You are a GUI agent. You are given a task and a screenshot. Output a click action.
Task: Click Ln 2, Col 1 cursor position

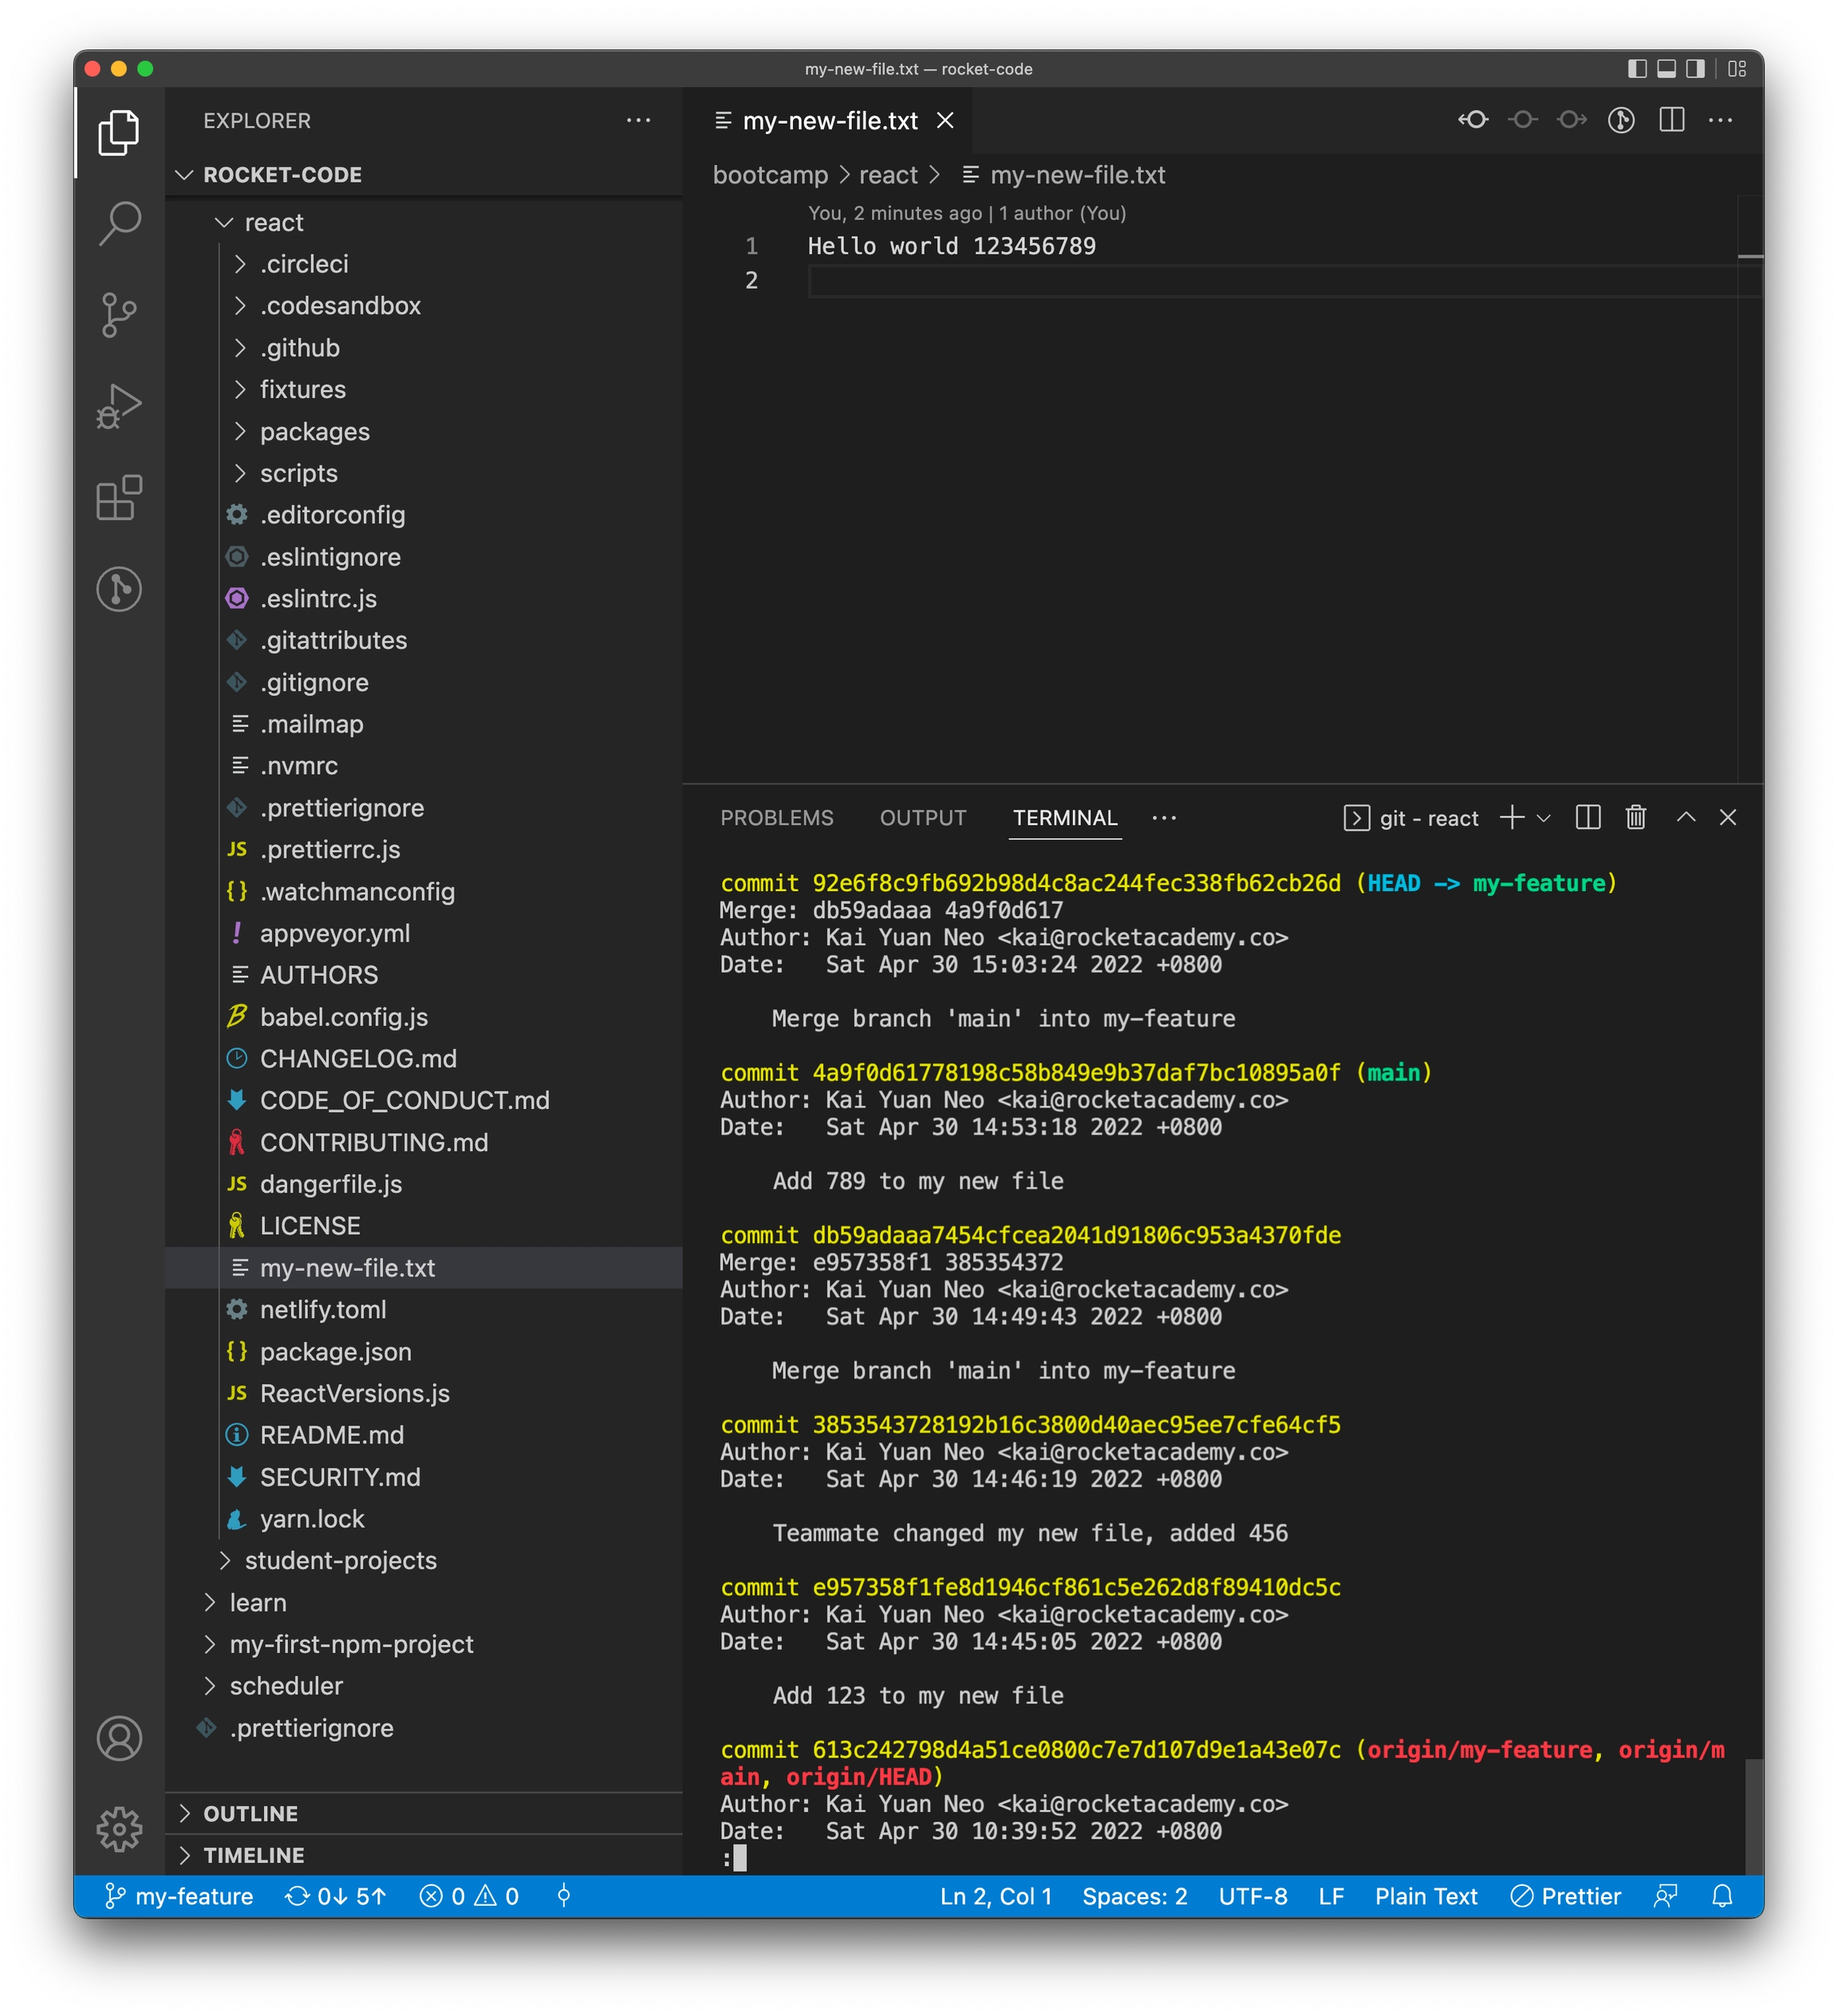click(996, 1896)
